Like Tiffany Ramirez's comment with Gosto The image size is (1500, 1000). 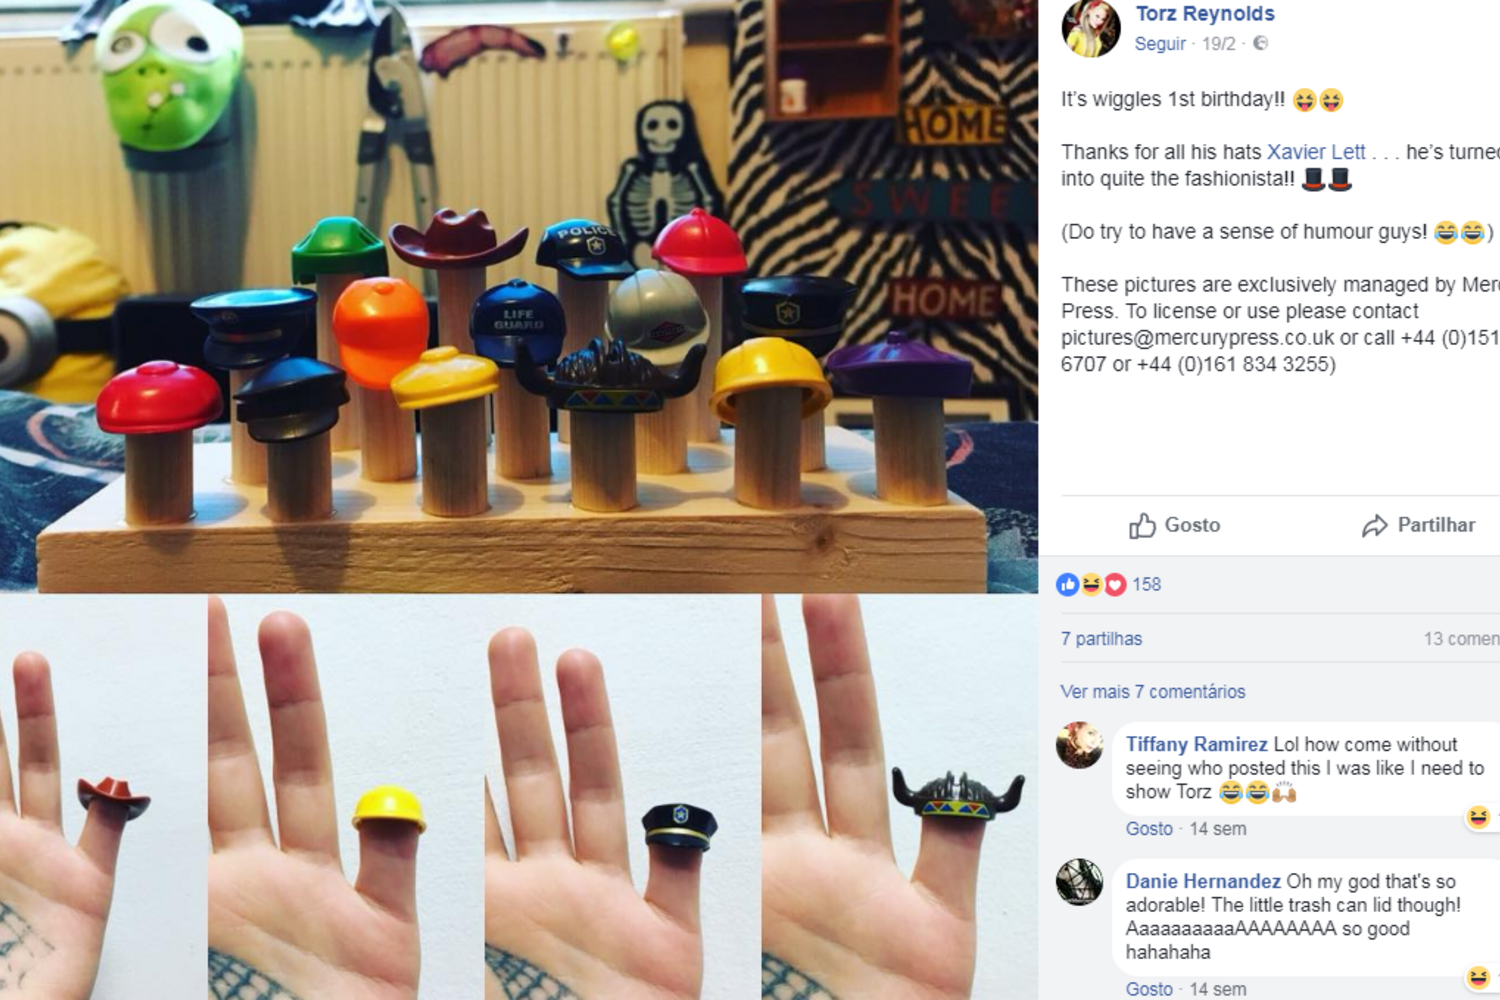coord(1149,829)
